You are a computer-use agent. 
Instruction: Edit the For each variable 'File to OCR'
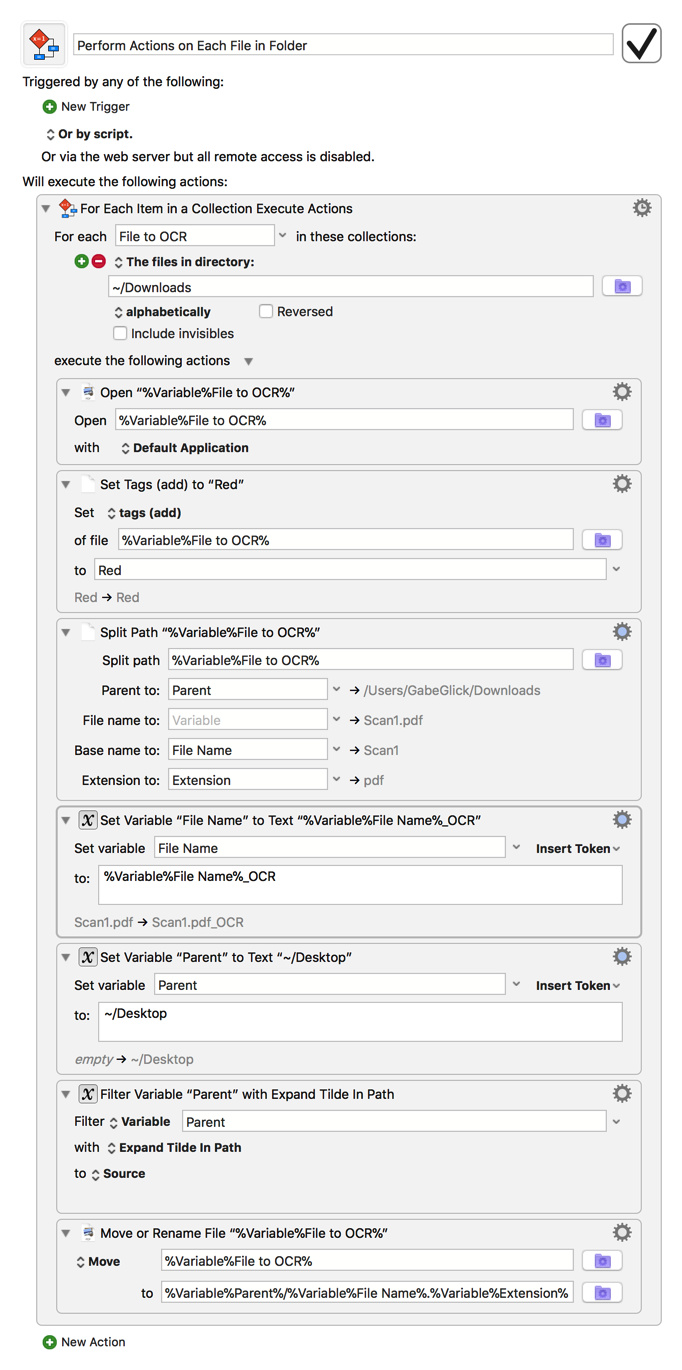[x=194, y=236]
